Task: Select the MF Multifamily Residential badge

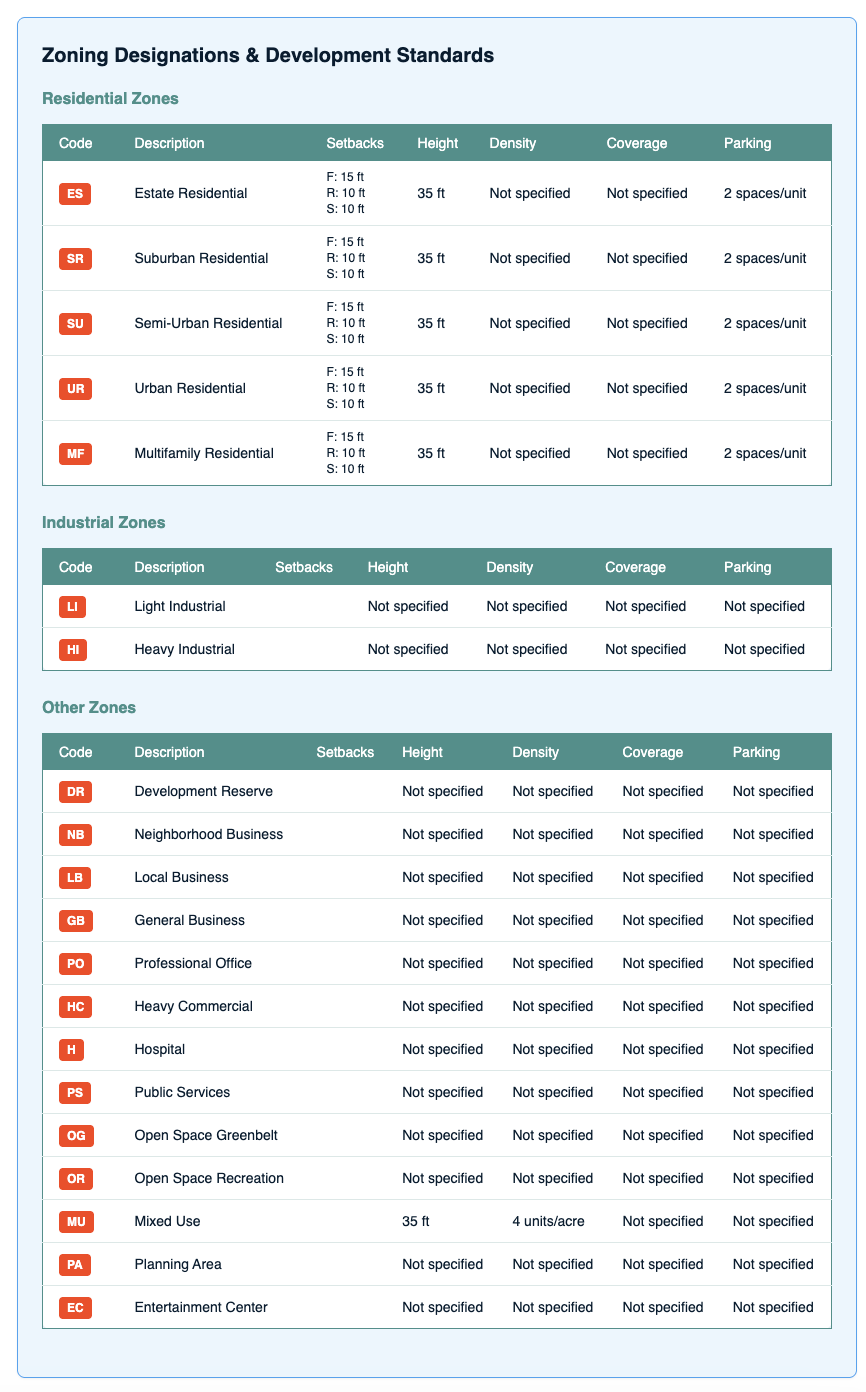Action: [75, 453]
